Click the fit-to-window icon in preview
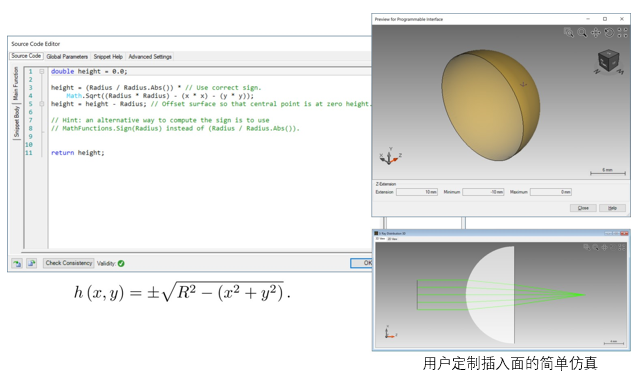Viewport: 641px width, 379px height. coord(622,32)
